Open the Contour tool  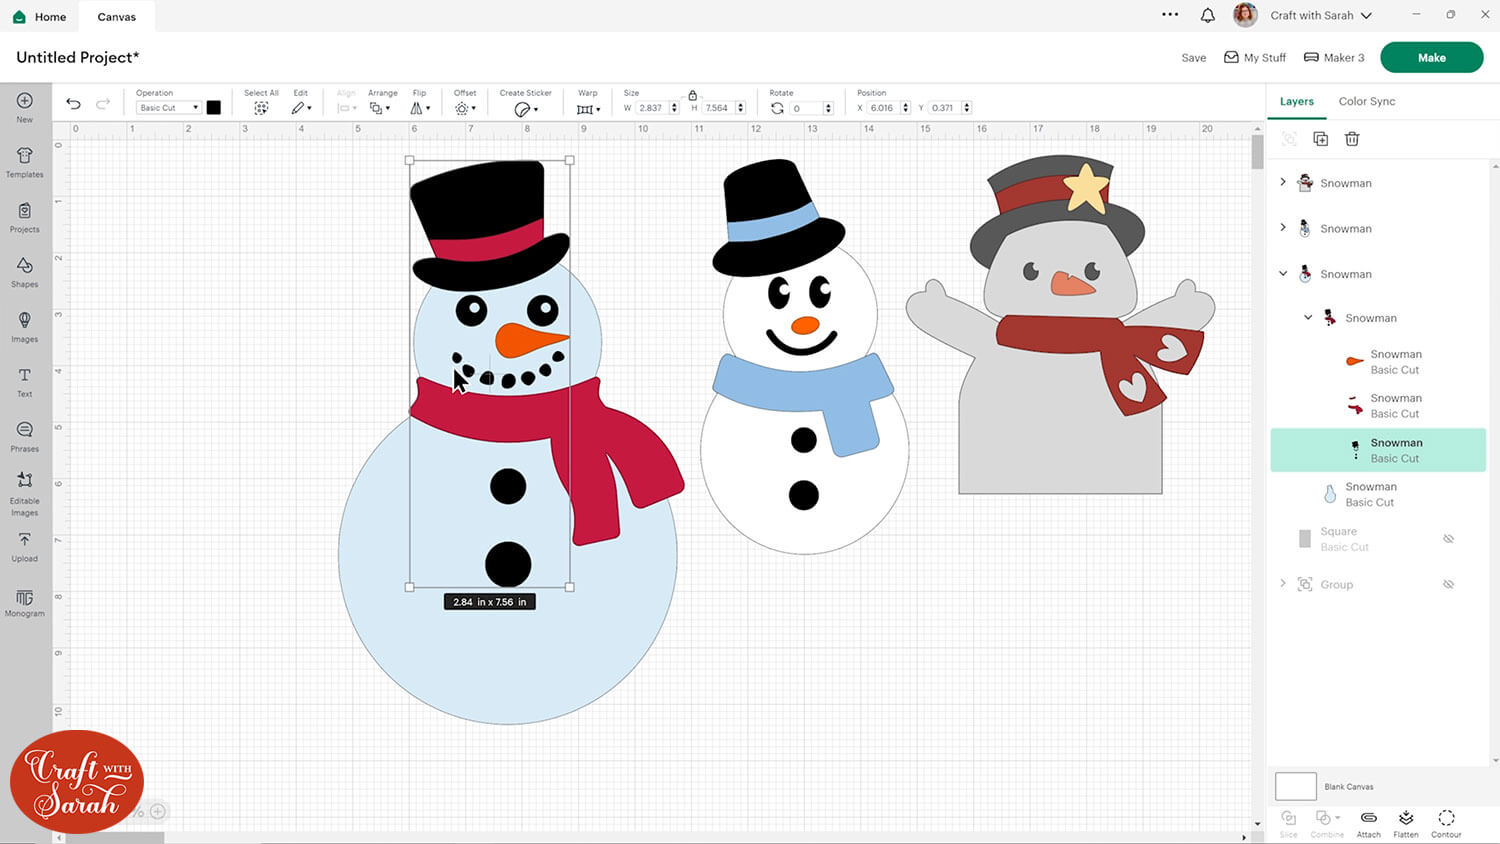click(1446, 823)
